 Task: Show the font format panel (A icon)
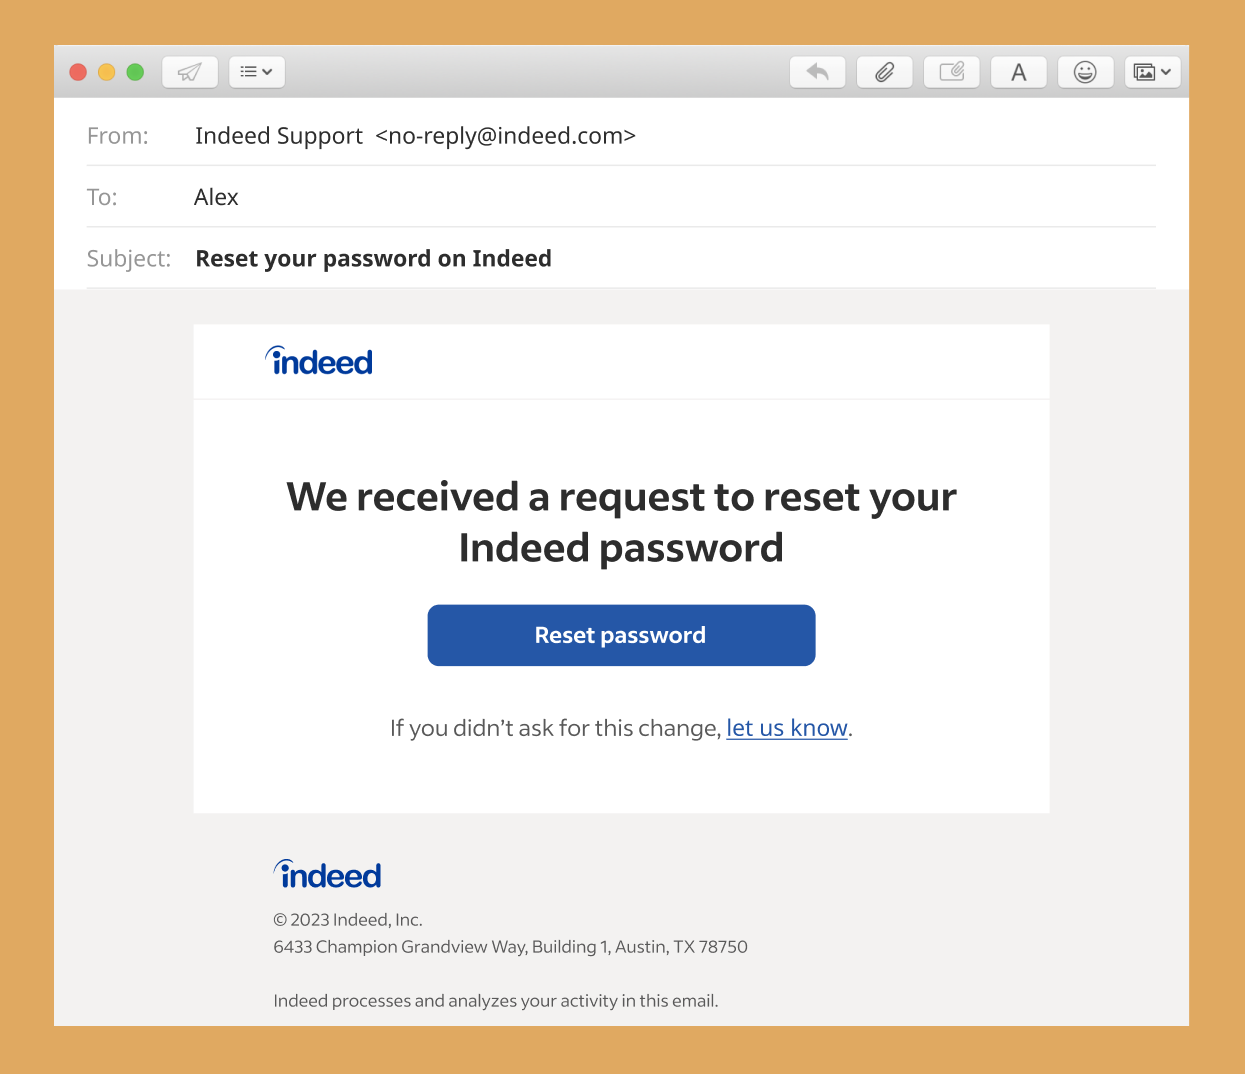pos(1018,72)
